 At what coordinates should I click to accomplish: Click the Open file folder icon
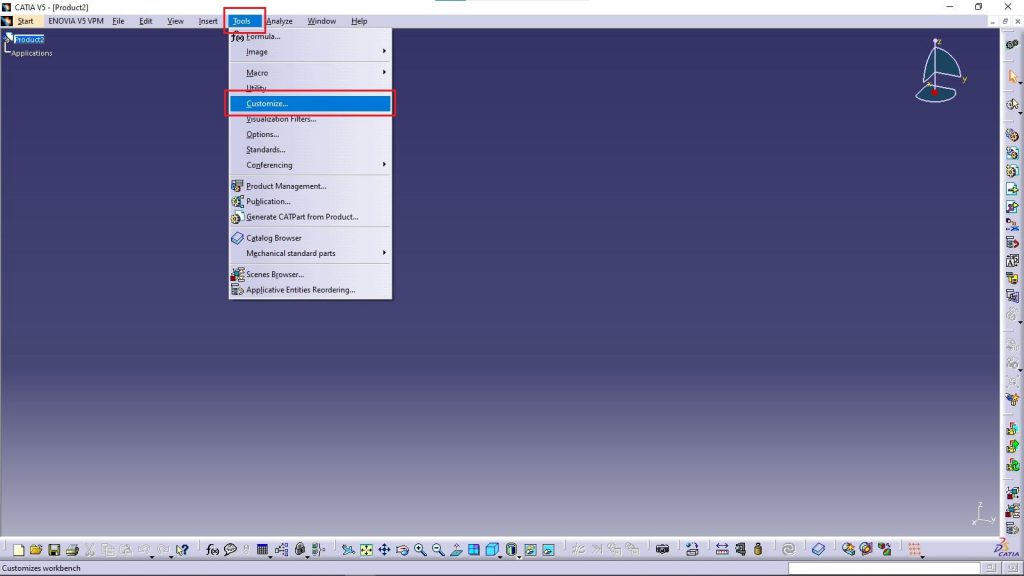tap(36, 550)
